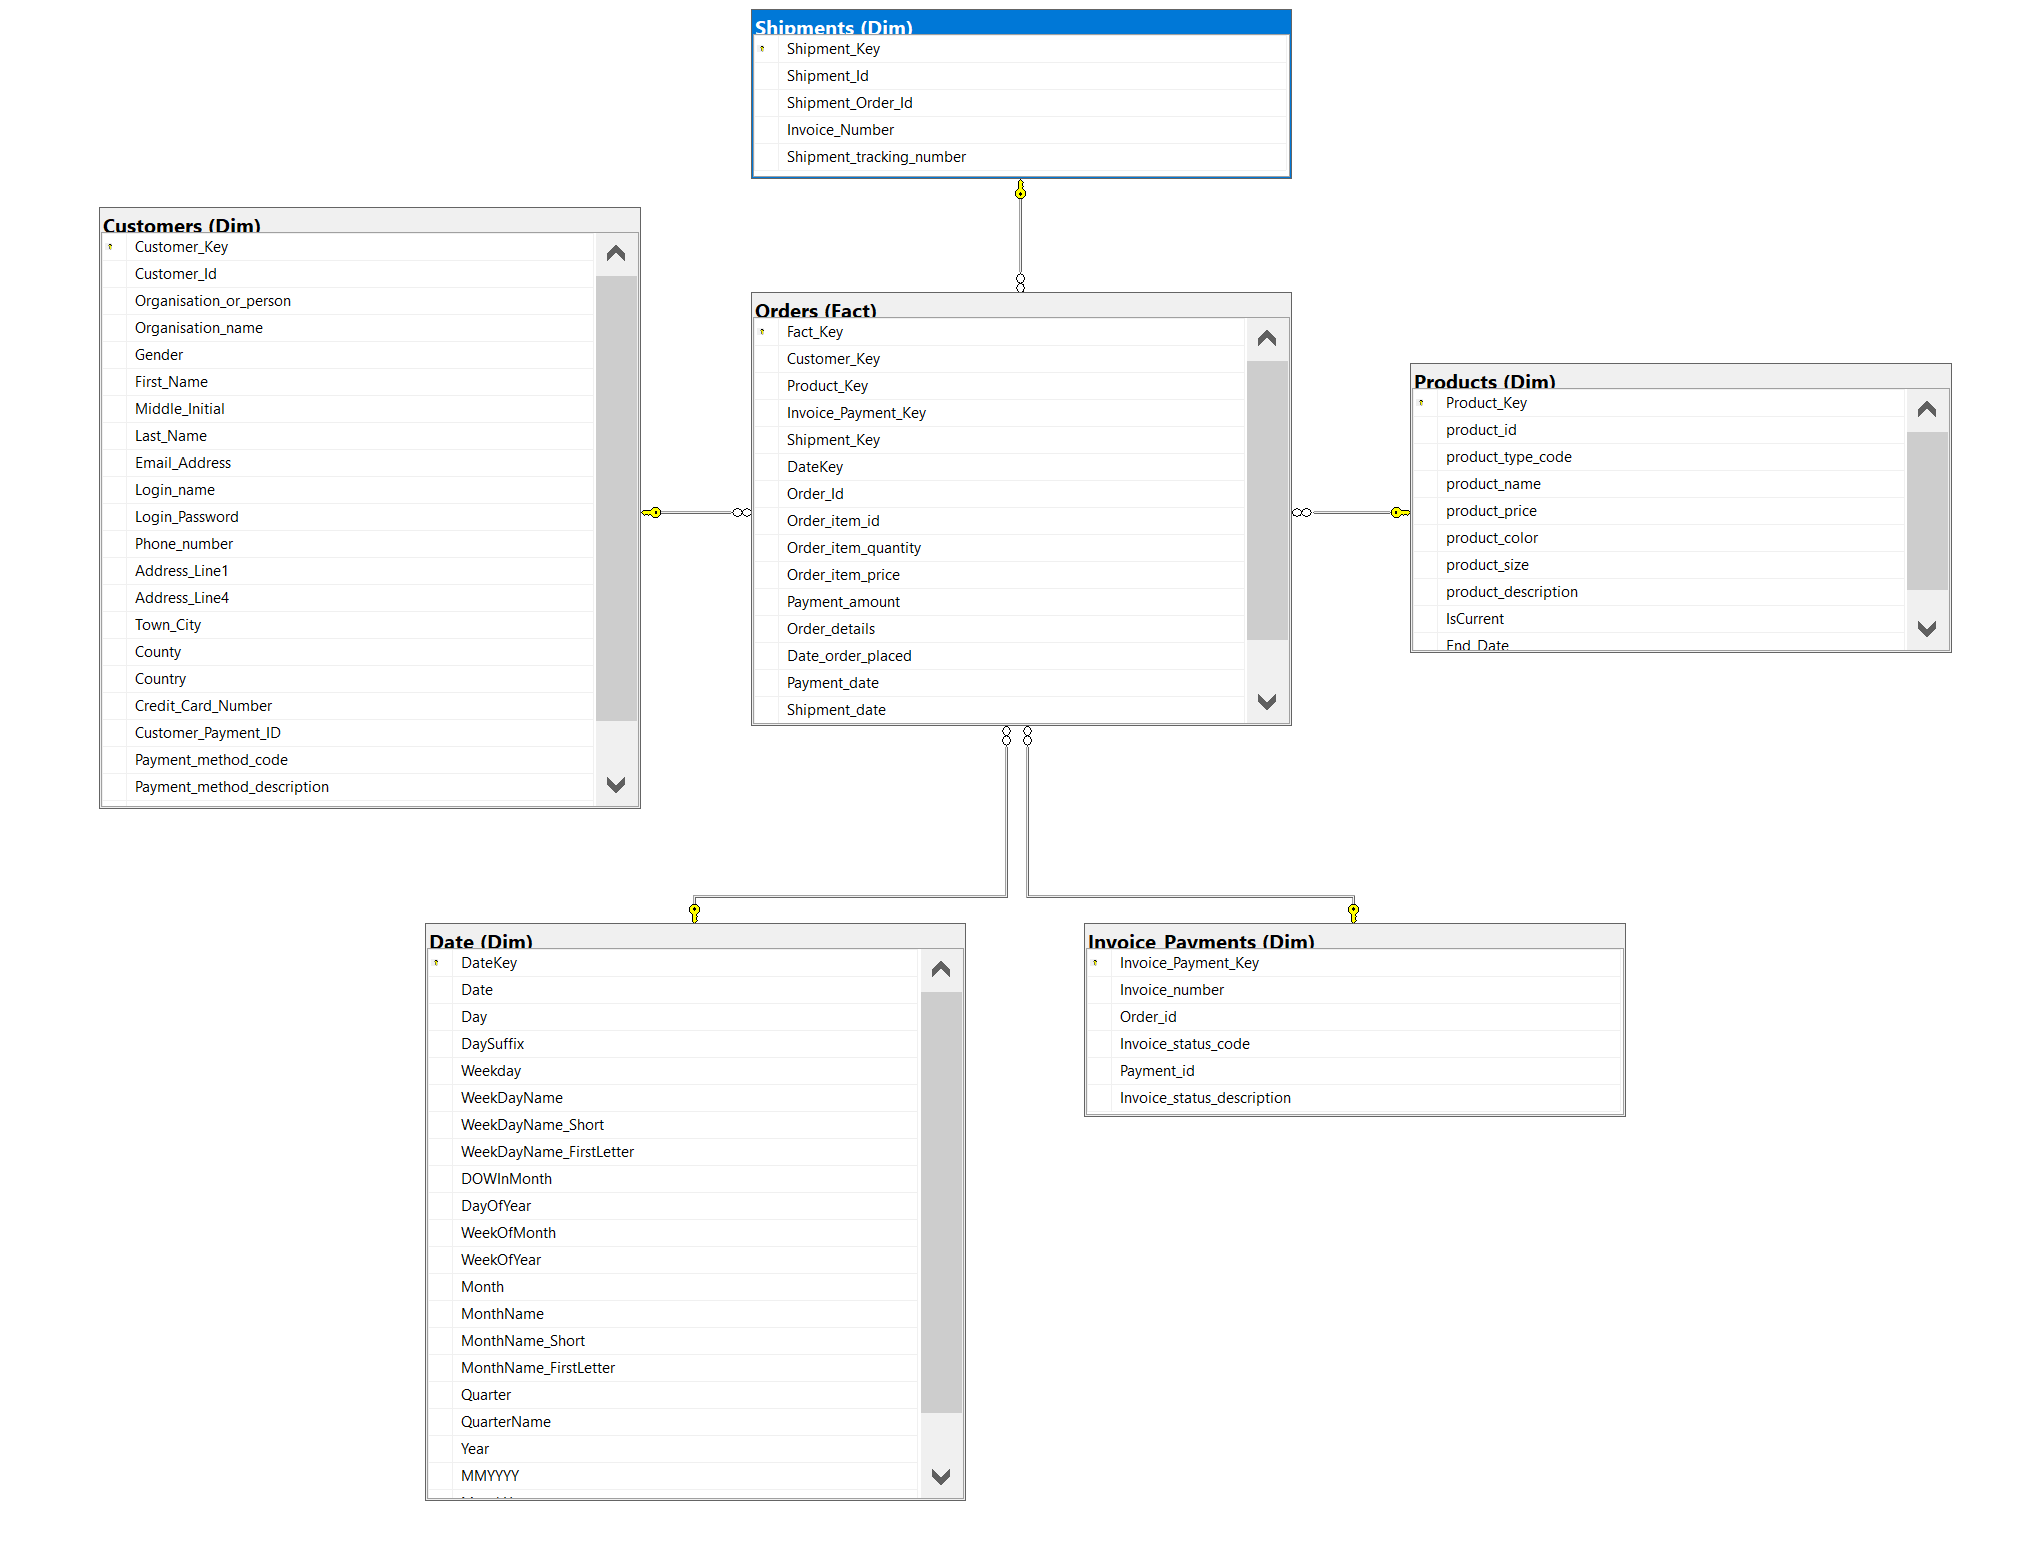Click the Date table vertical scrollbar thumb
This screenshot has height=1561, width=2020.
pos(940,1200)
